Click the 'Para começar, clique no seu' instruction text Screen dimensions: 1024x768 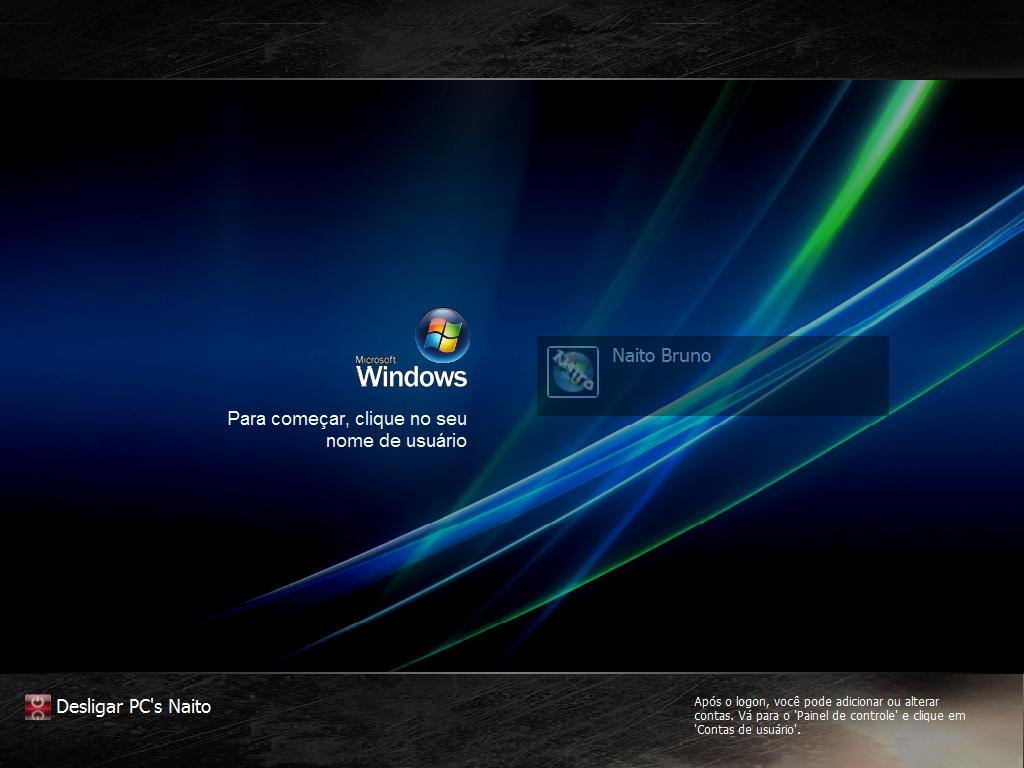(347, 419)
